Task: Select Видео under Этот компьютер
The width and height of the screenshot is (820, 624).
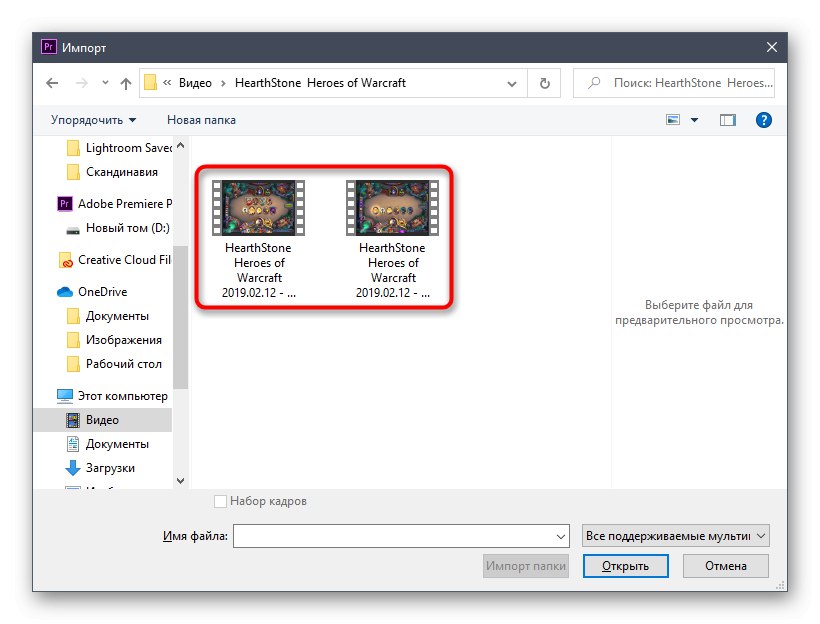Action: coord(102,420)
